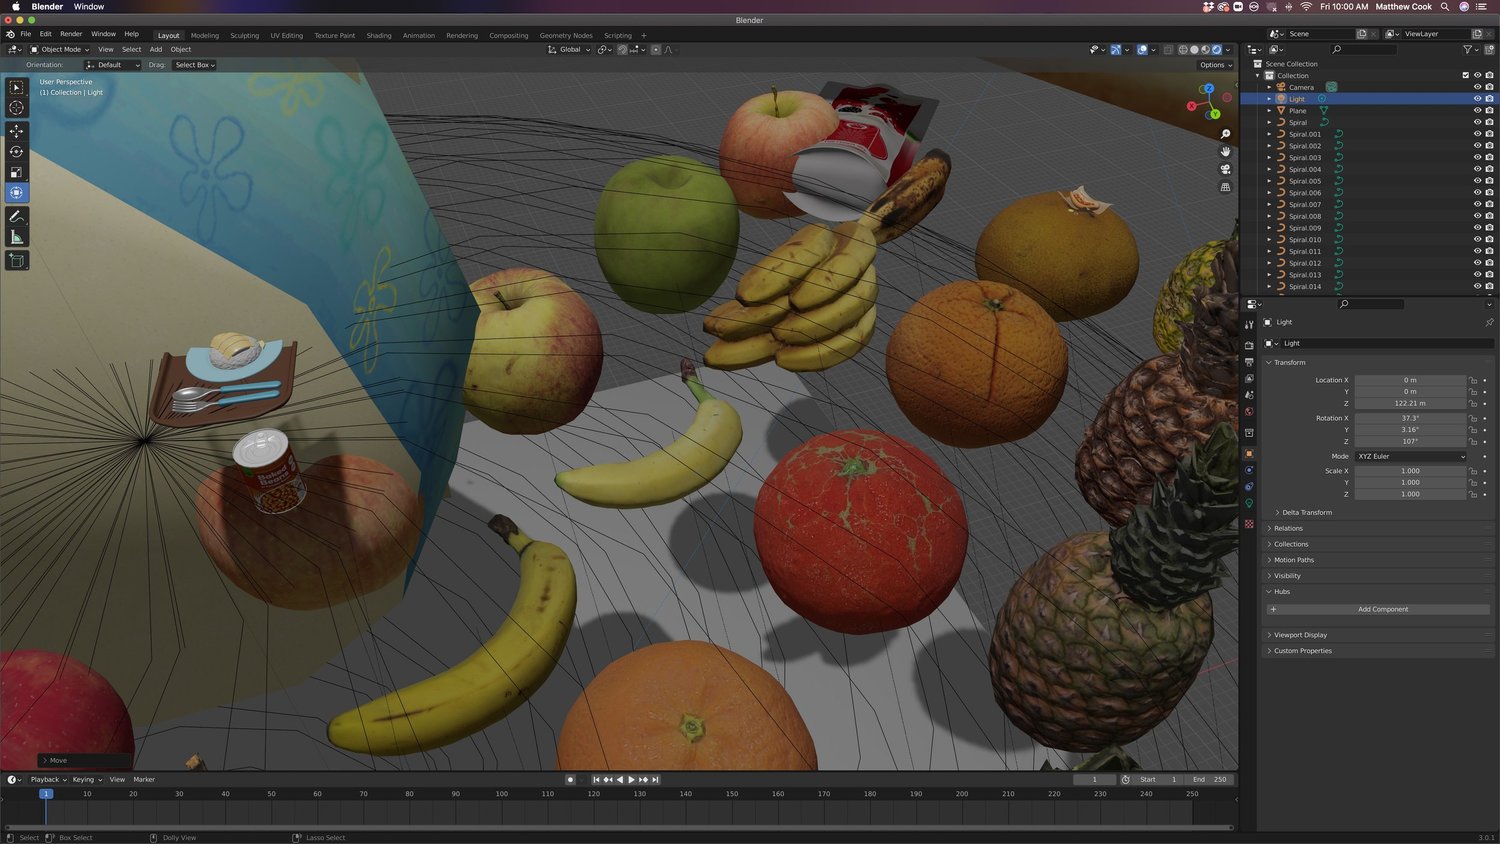1500x844 pixels.
Task: Disable Light in renders via camera icon
Action: tap(1489, 99)
